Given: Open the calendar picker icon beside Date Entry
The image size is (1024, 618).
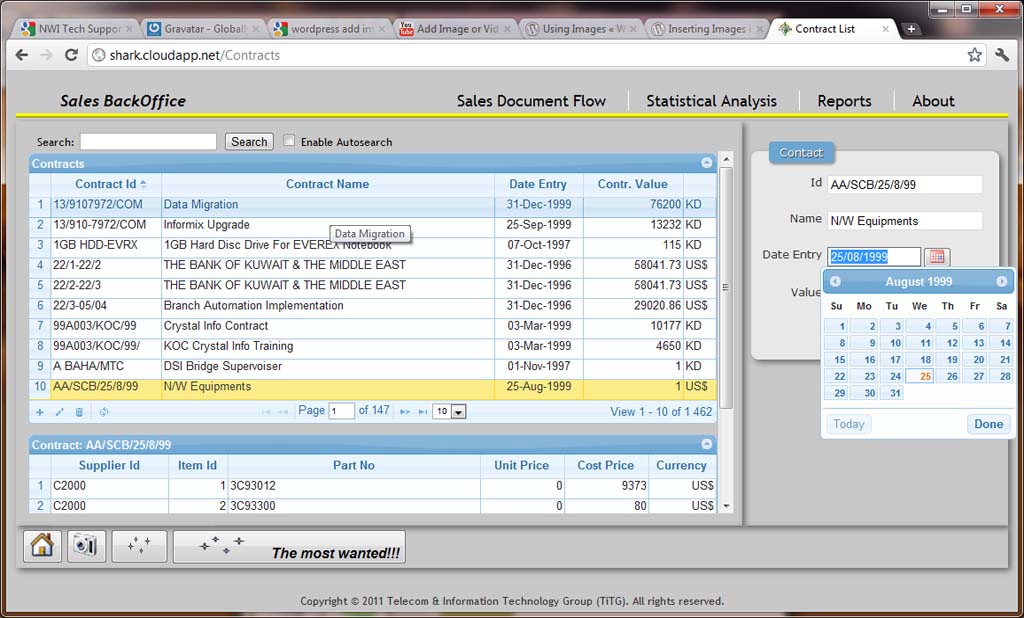Looking at the screenshot, I should [937, 257].
